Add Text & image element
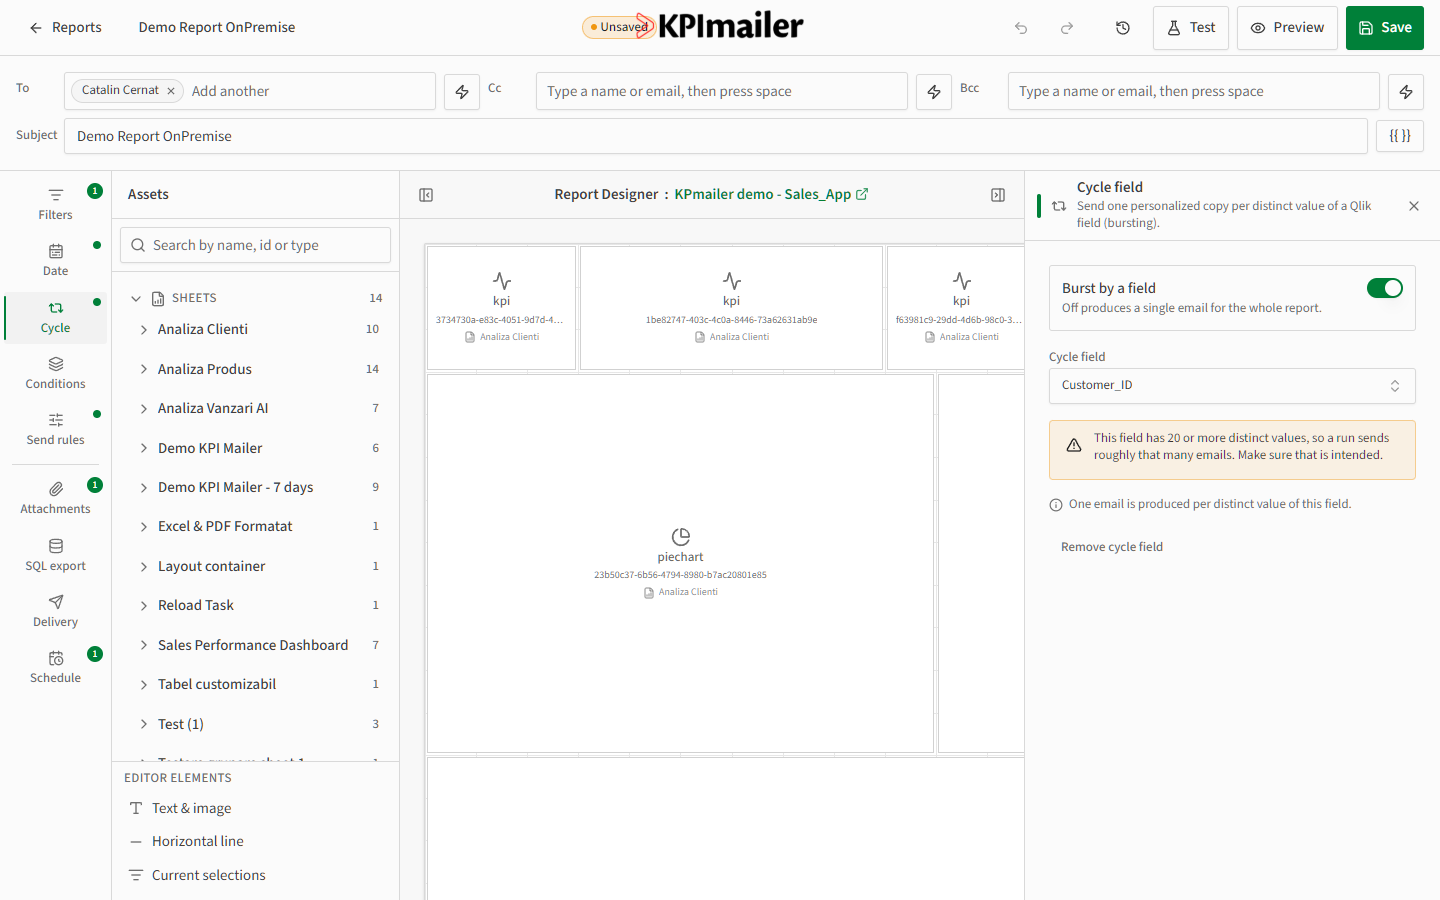The height and width of the screenshot is (900, 1440). point(255,808)
